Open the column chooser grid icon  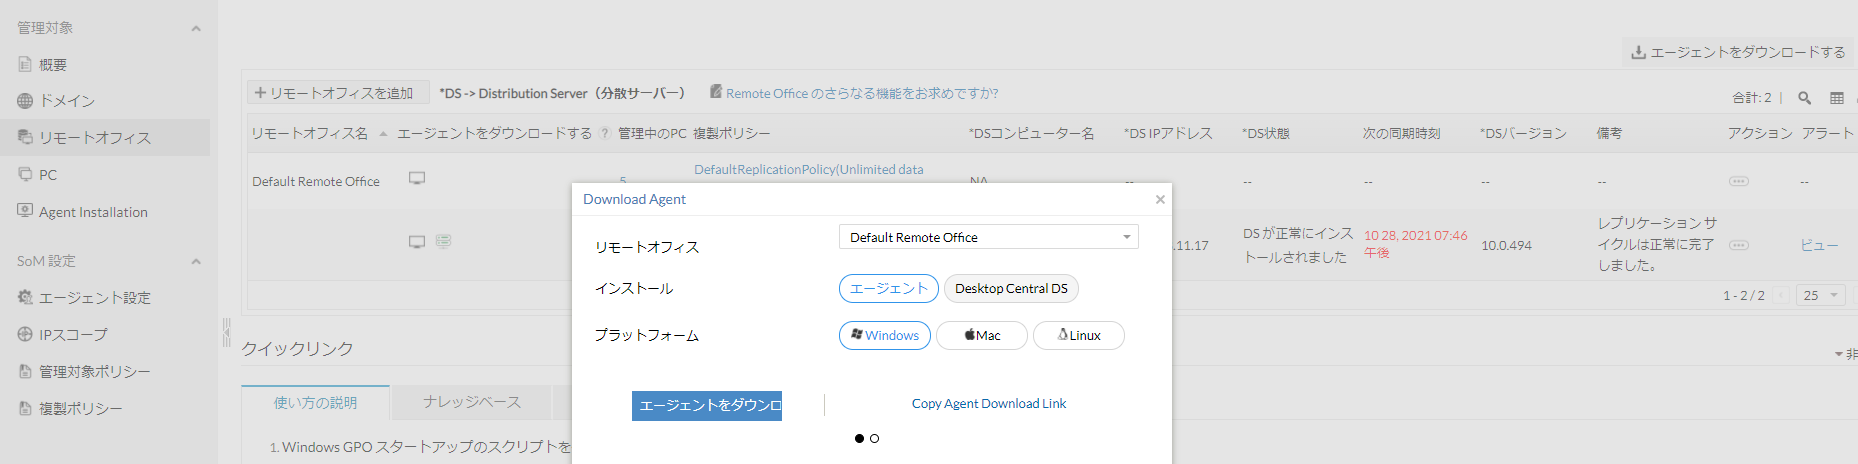pyautogui.click(x=1837, y=98)
